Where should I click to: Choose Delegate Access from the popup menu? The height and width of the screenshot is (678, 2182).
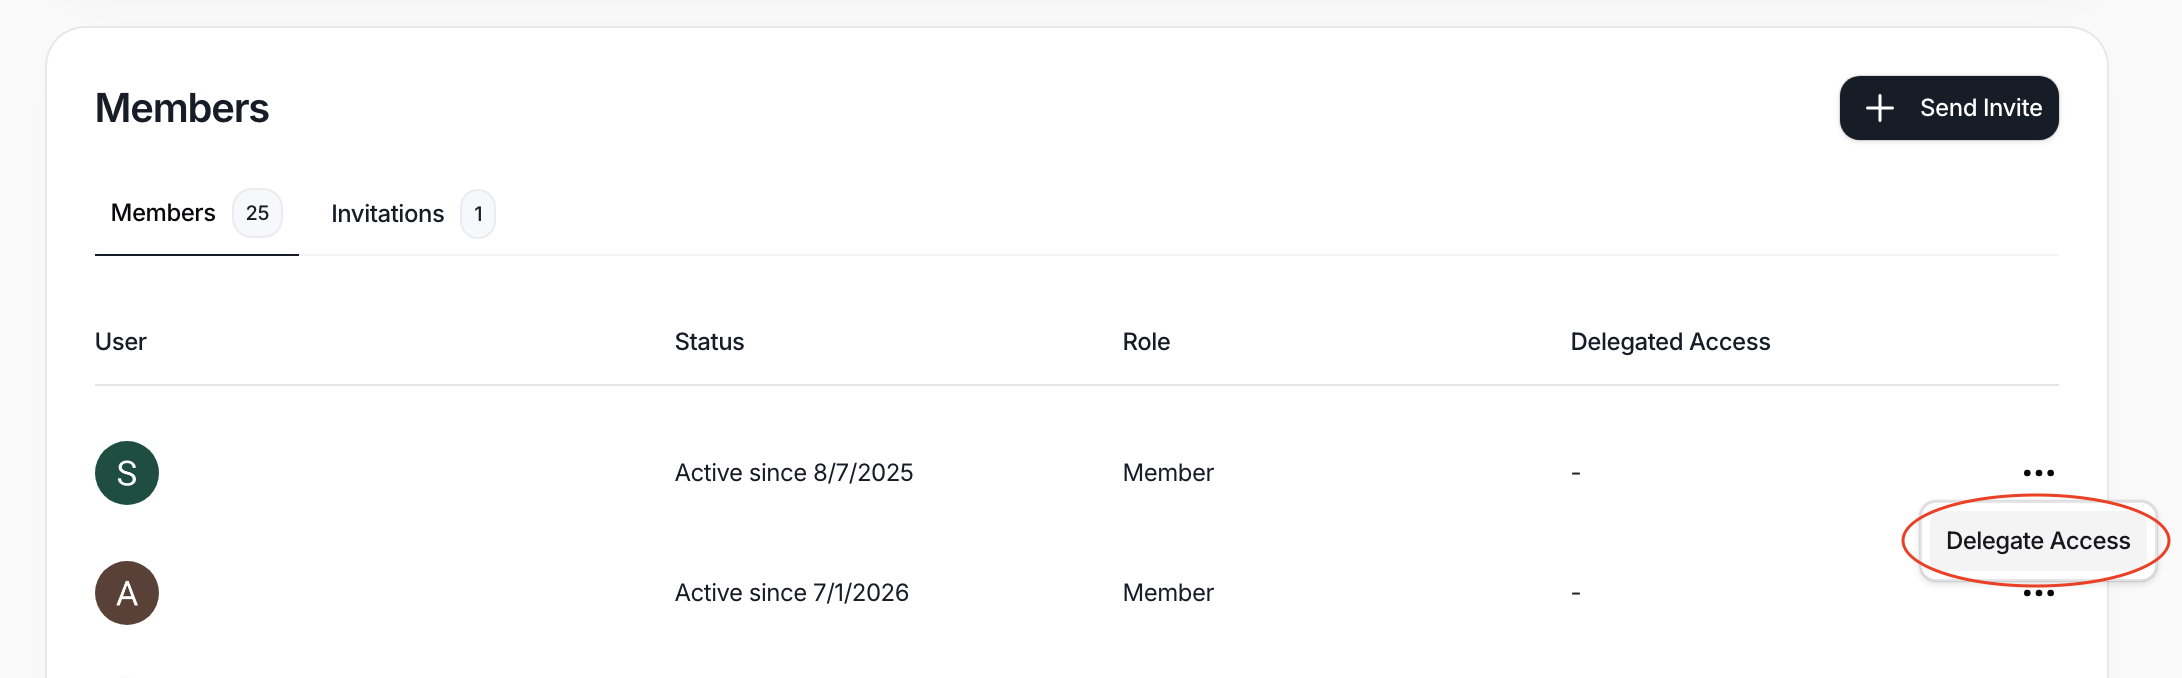[x=2037, y=541]
